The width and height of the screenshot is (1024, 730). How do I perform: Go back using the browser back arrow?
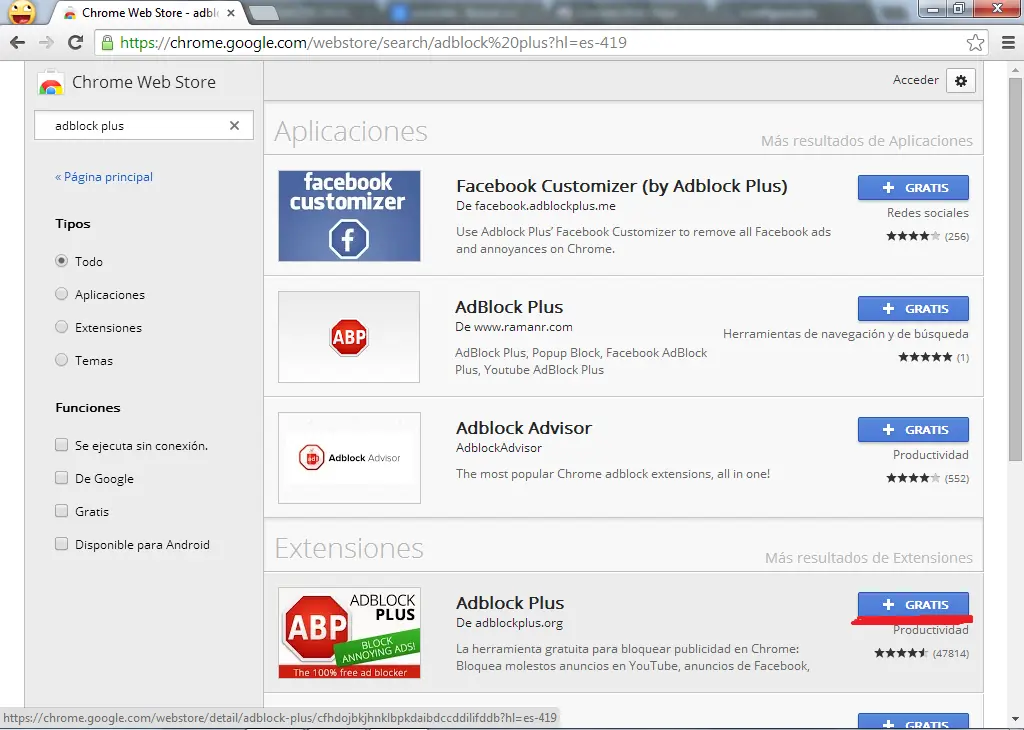pos(18,42)
